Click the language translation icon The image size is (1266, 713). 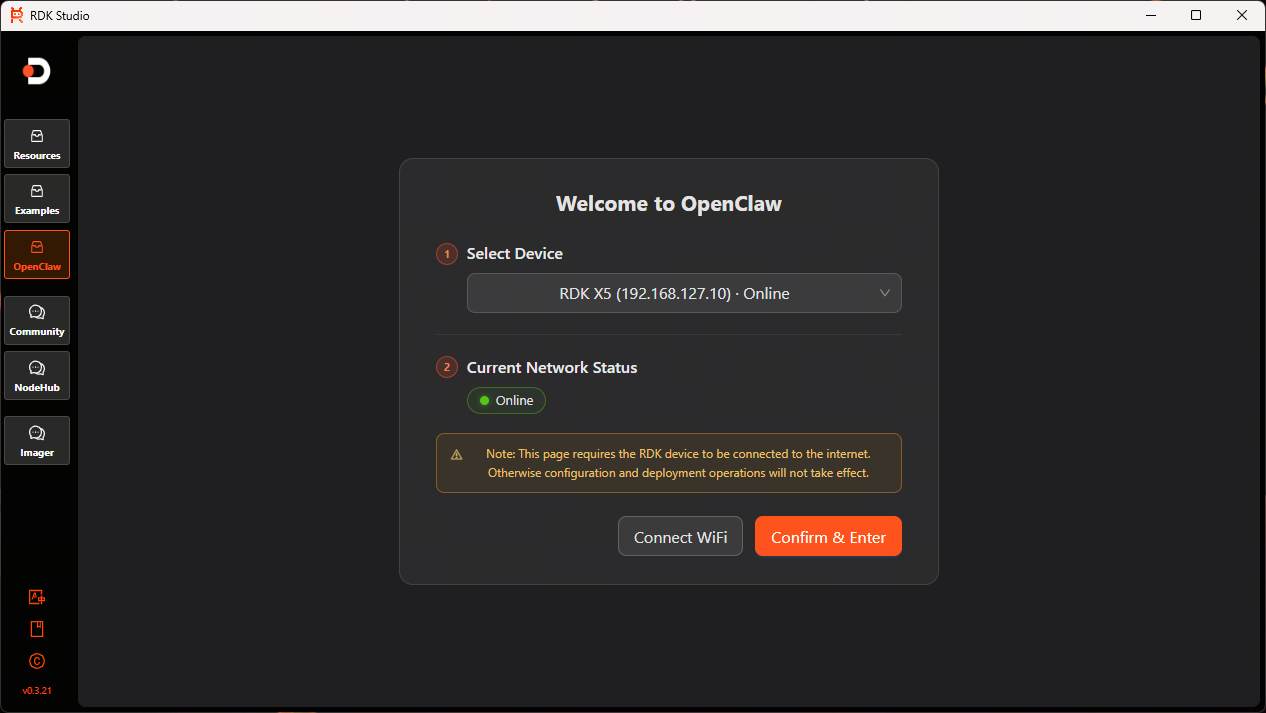tap(37, 597)
